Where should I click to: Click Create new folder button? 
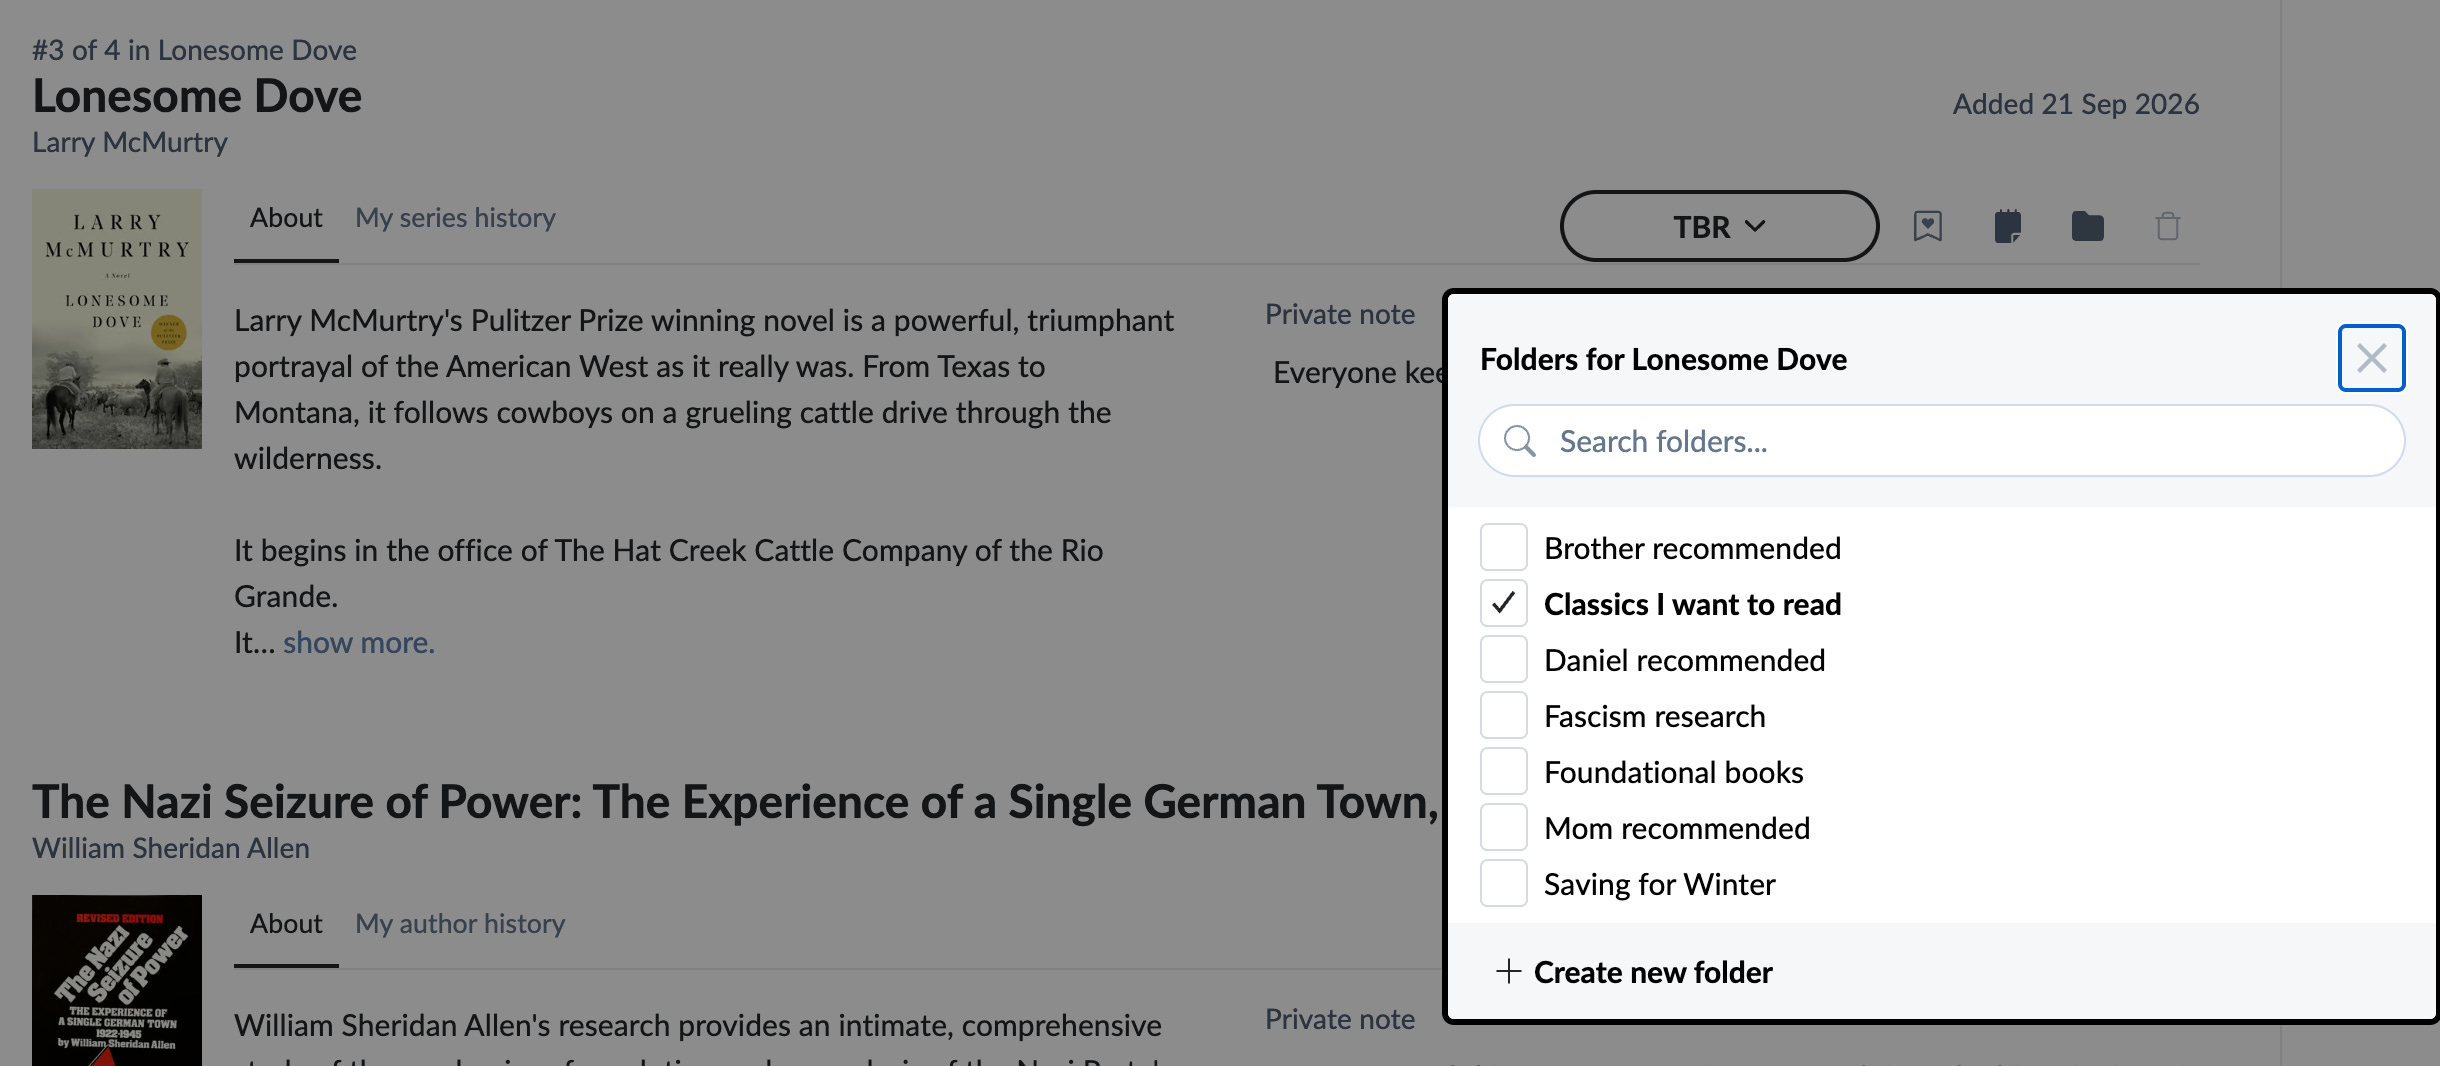coord(1634,972)
